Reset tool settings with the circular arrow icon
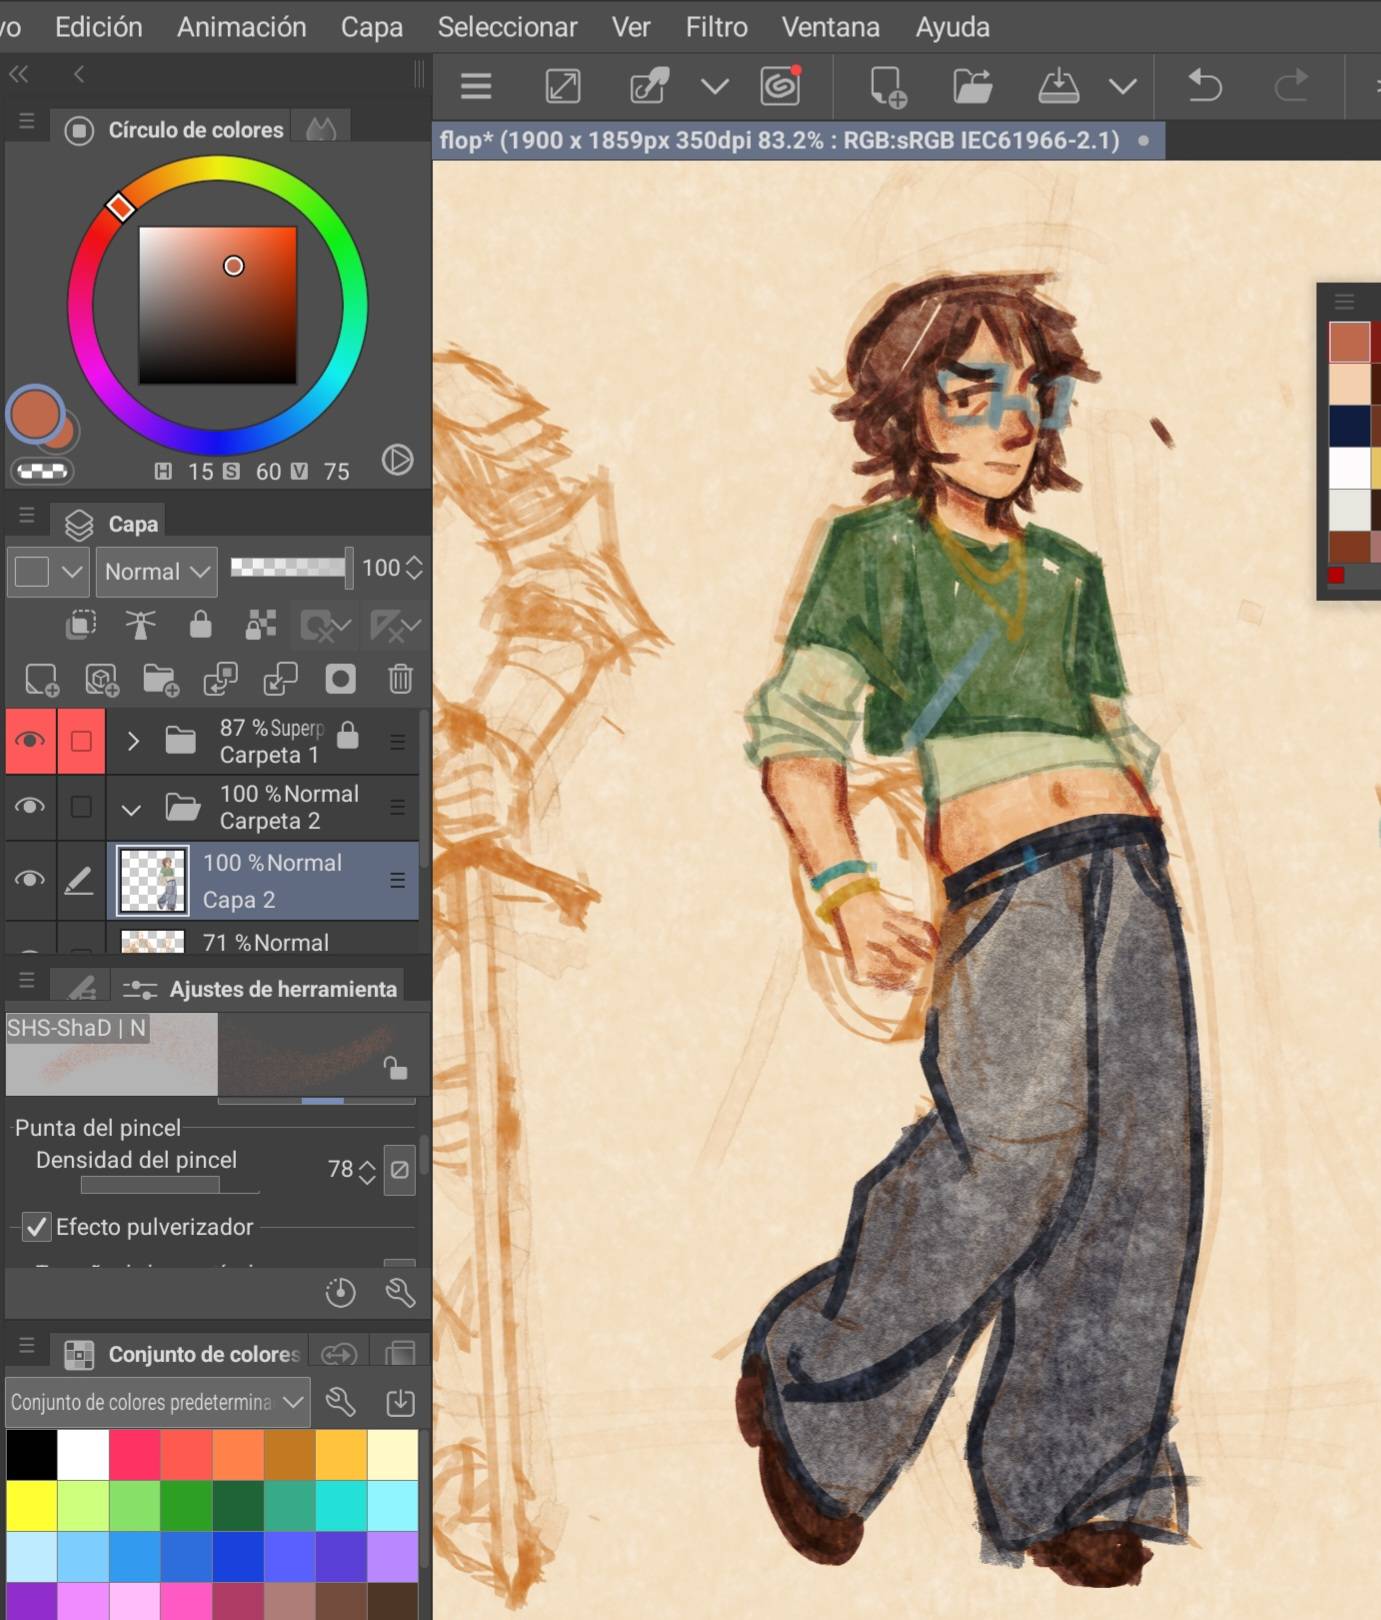The height and width of the screenshot is (1620, 1381). (340, 1293)
